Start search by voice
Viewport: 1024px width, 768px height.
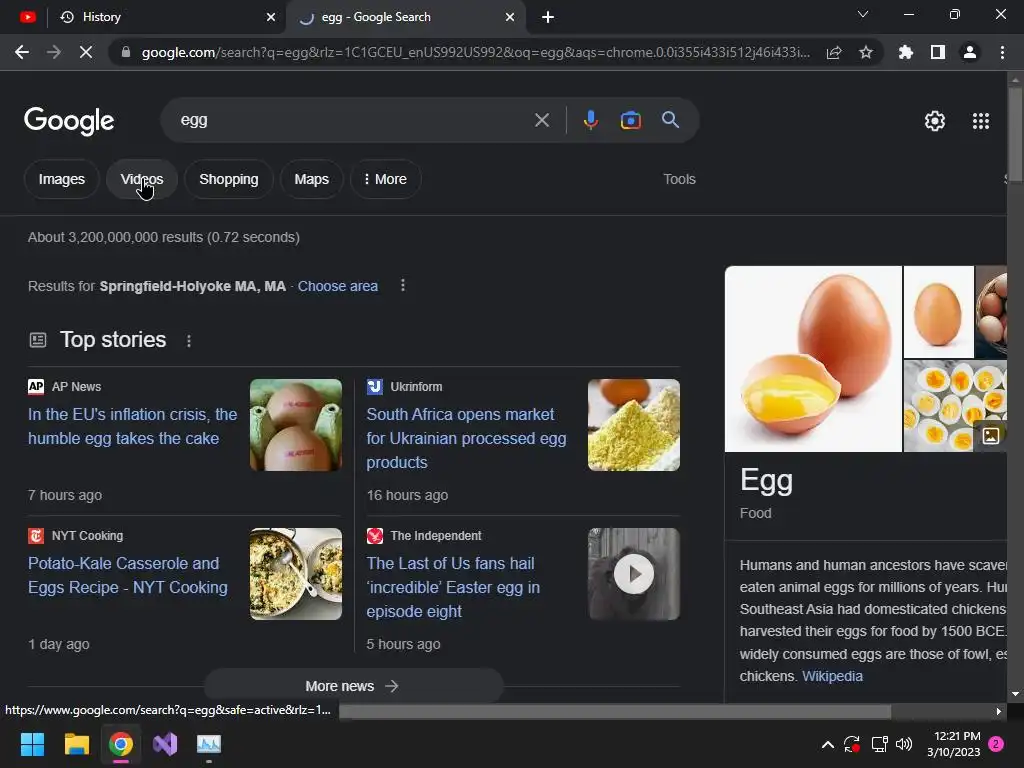pos(590,120)
